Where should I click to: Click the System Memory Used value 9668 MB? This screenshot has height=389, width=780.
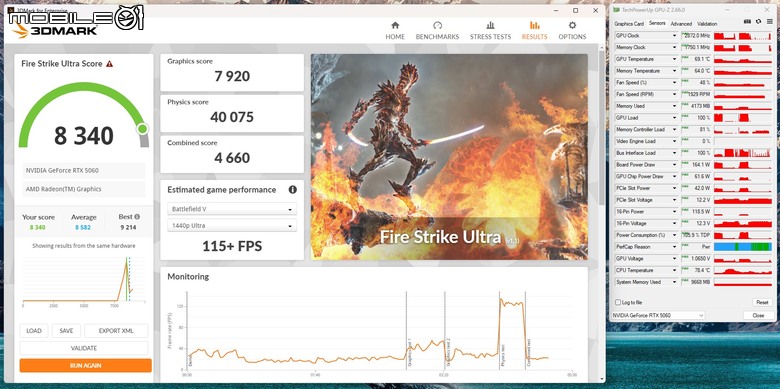701,282
